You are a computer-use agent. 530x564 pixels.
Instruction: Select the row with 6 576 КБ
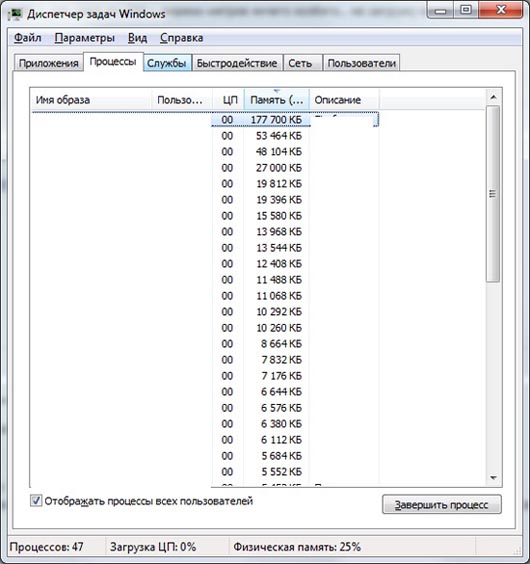pos(205,408)
